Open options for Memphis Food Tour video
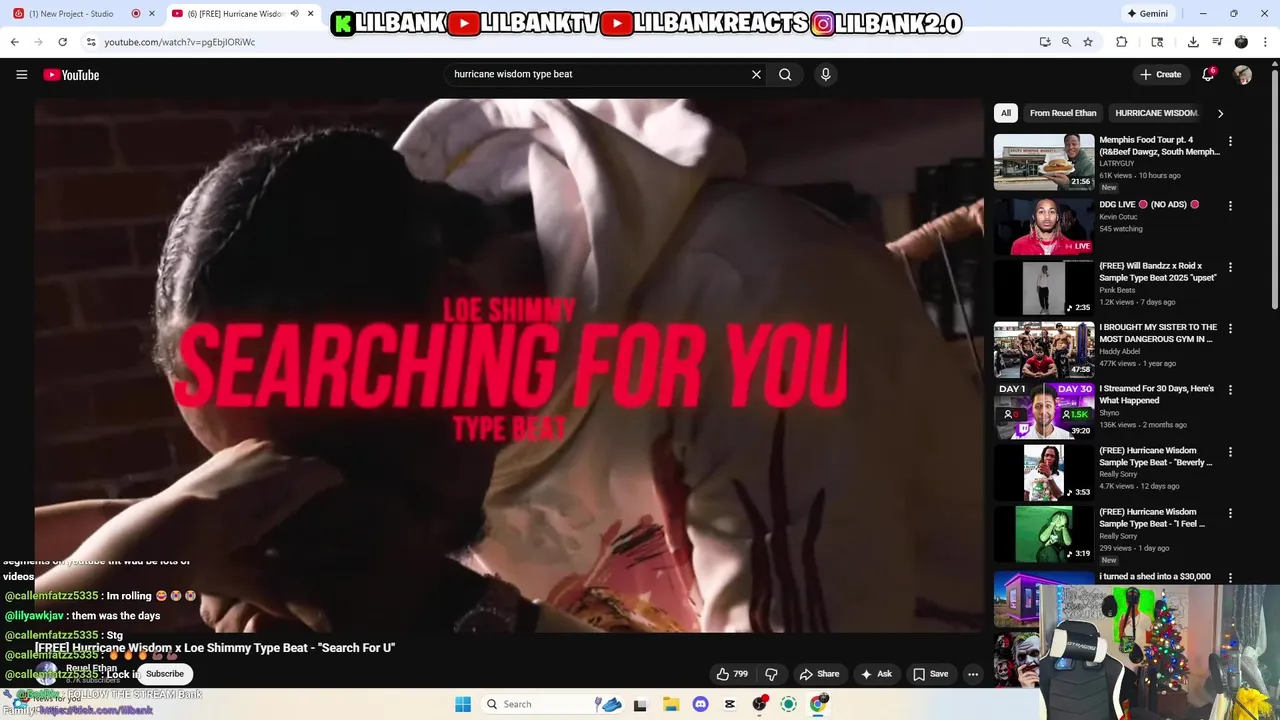The height and width of the screenshot is (720, 1280). coord(1230,142)
